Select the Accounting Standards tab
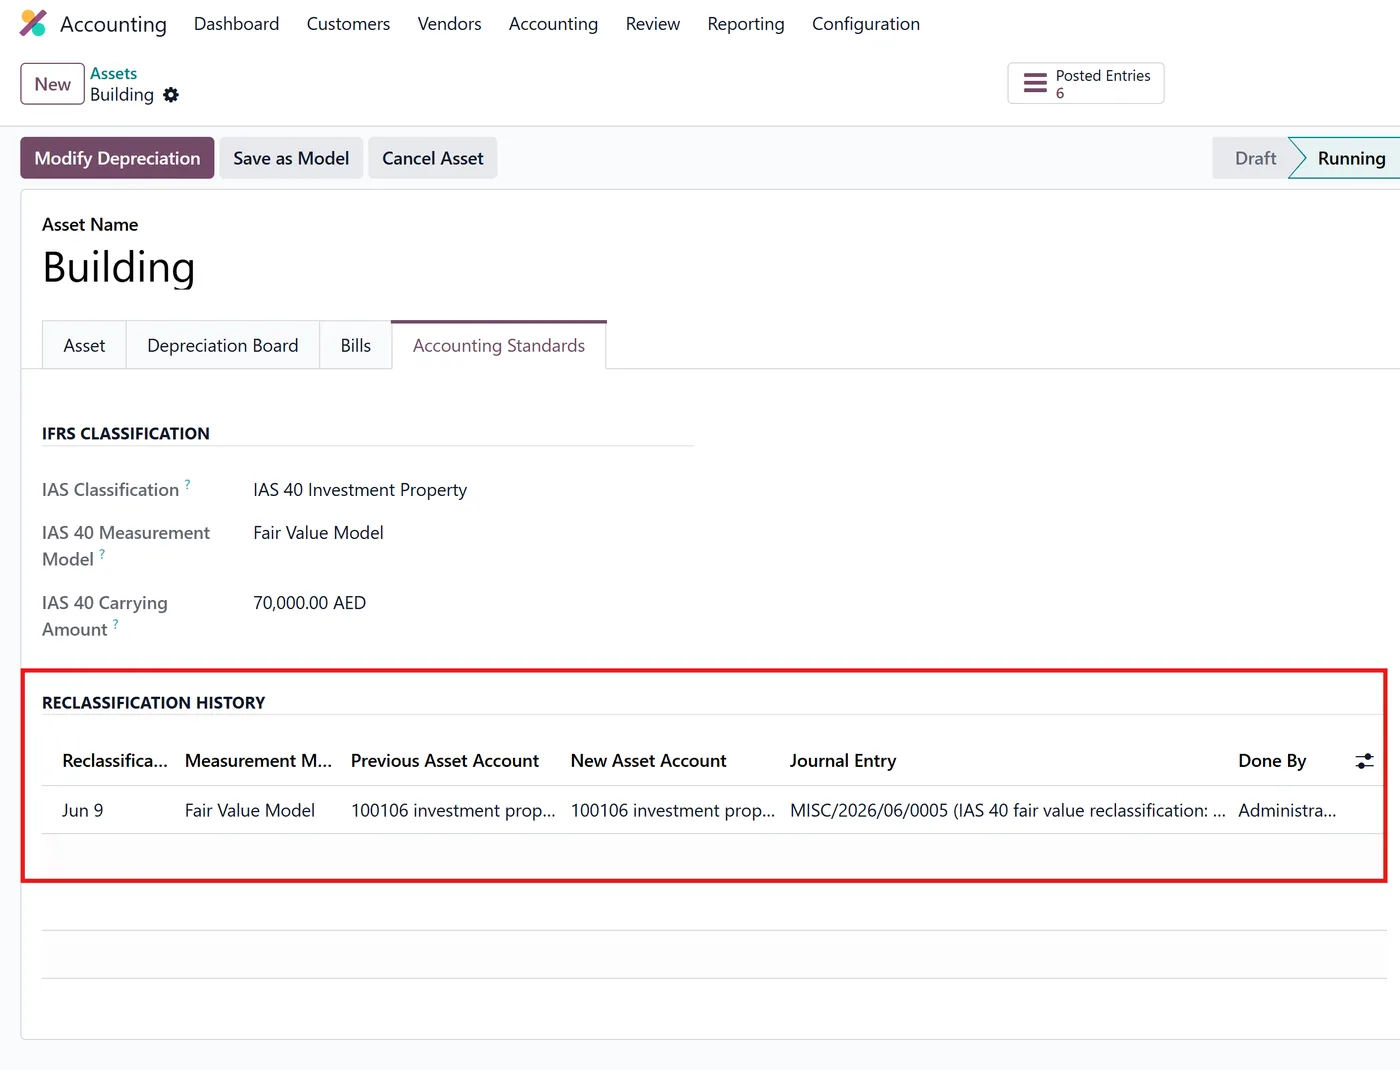The height and width of the screenshot is (1070, 1400). click(499, 345)
